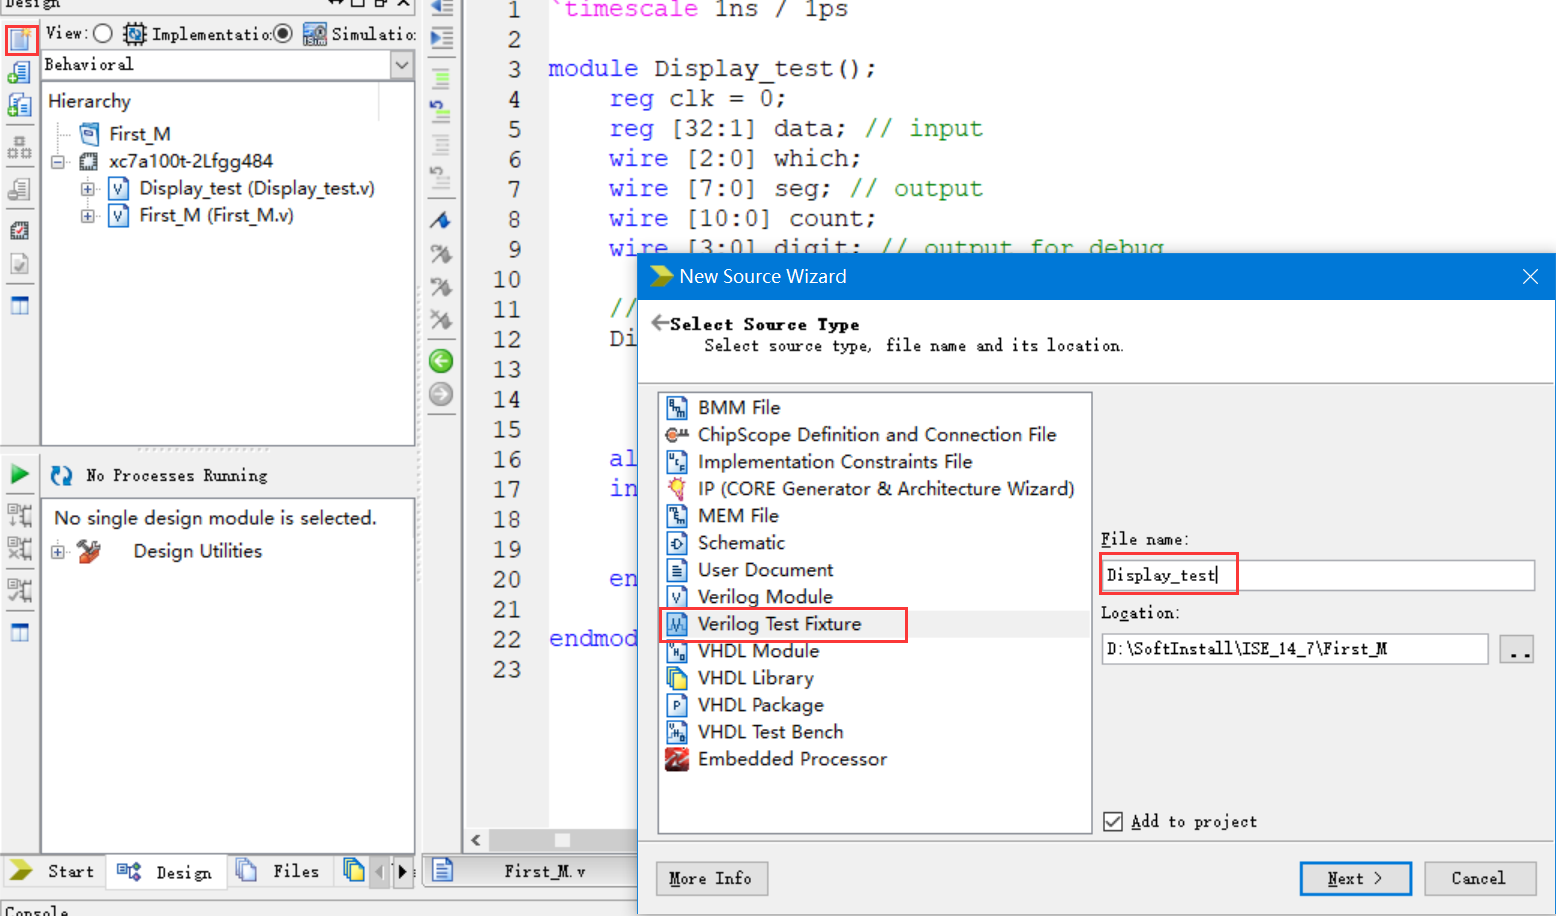Click the green Run process arrow icon
The image size is (1556, 916).
tap(19, 474)
